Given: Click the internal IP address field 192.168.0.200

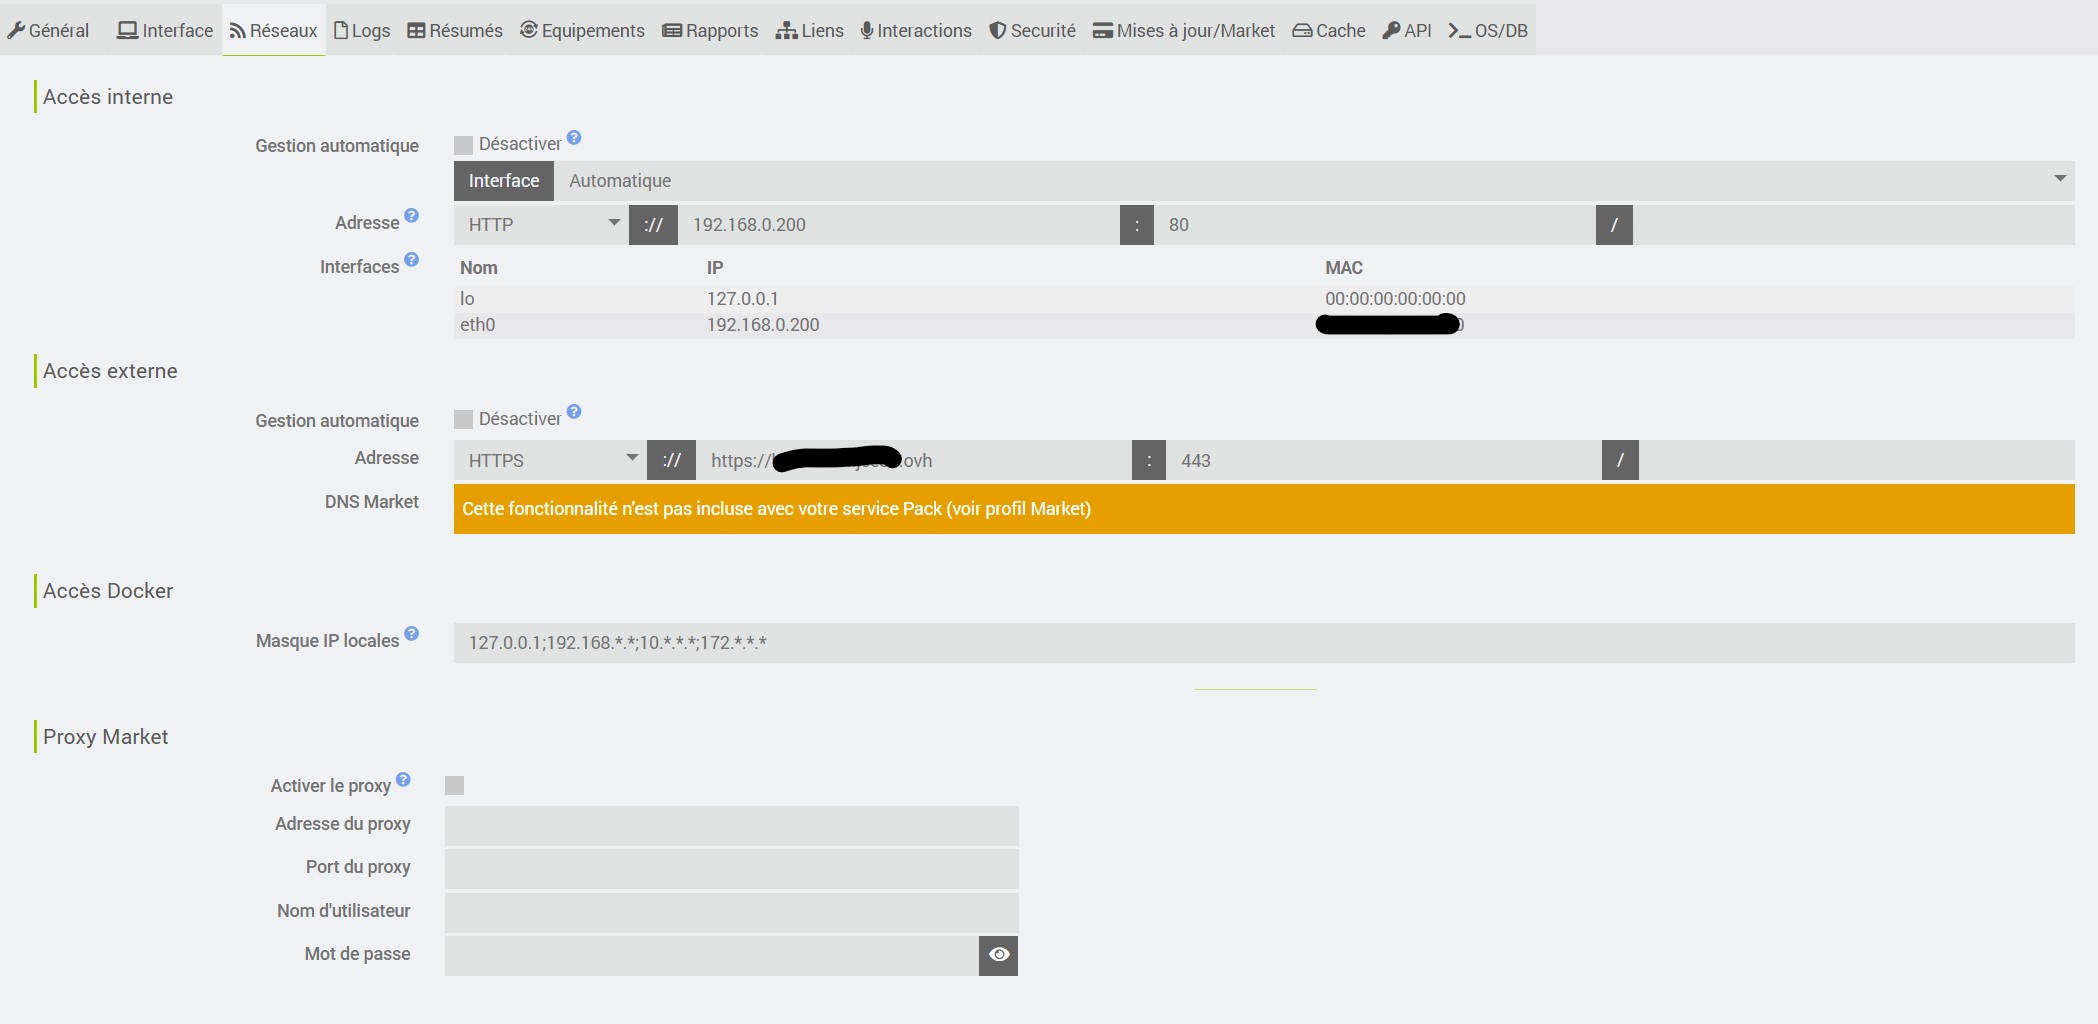Looking at the screenshot, I should [x=899, y=225].
